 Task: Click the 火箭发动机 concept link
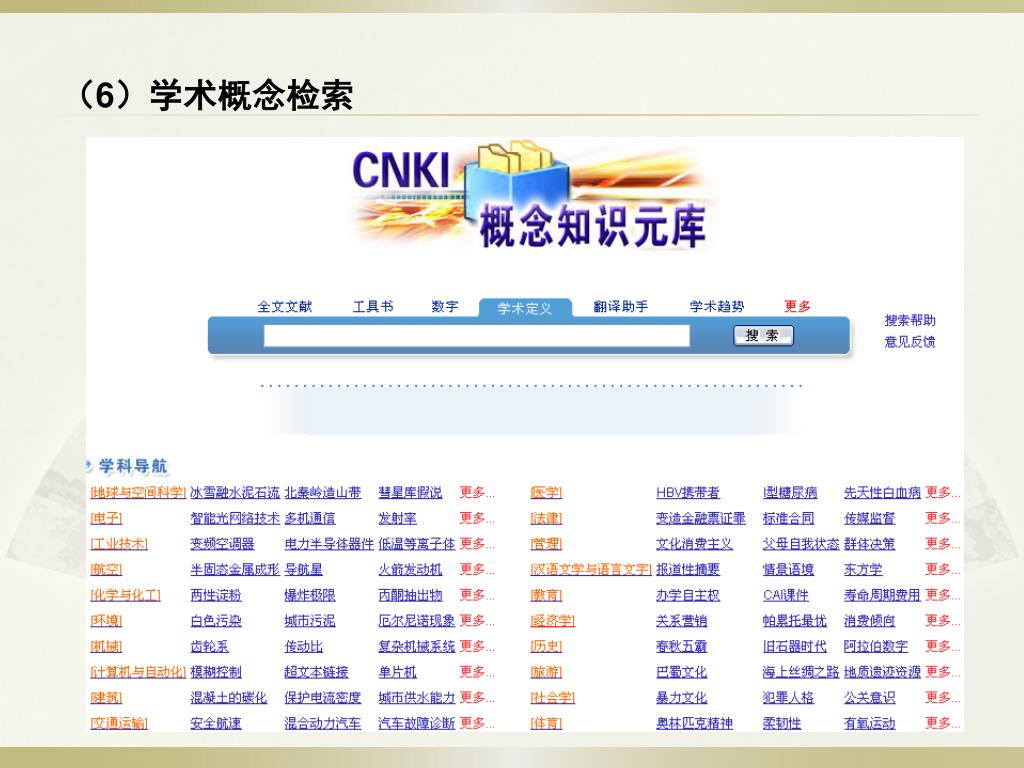[410, 569]
